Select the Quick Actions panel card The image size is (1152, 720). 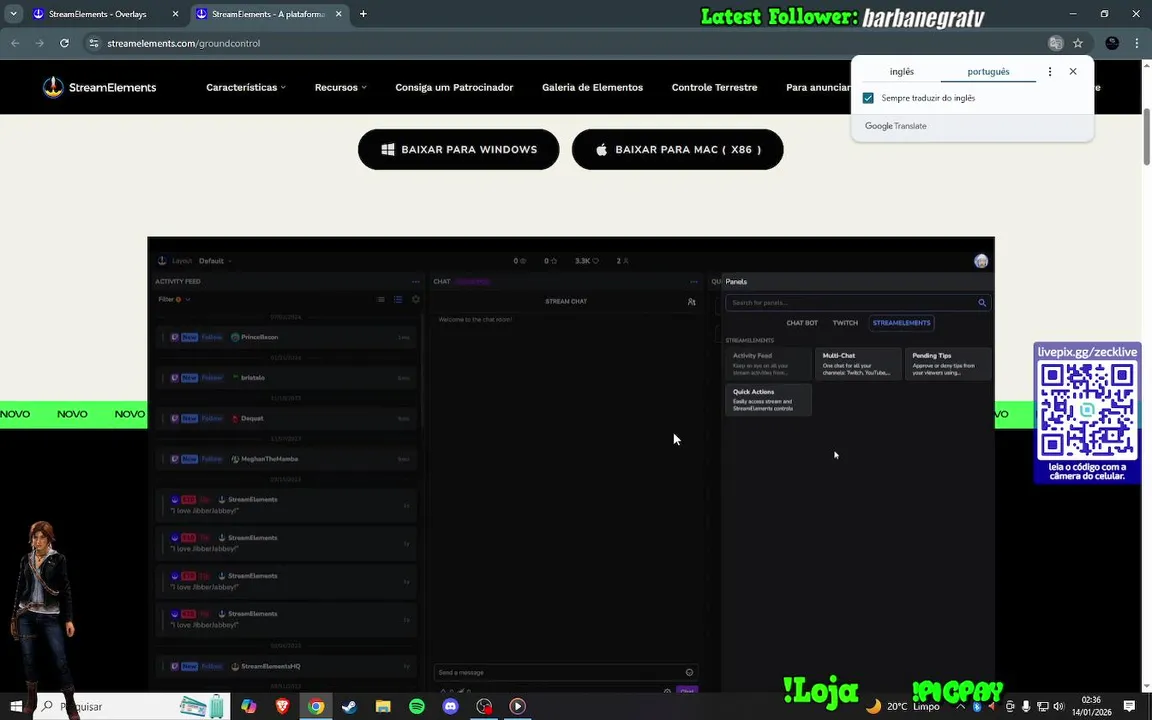click(x=768, y=400)
